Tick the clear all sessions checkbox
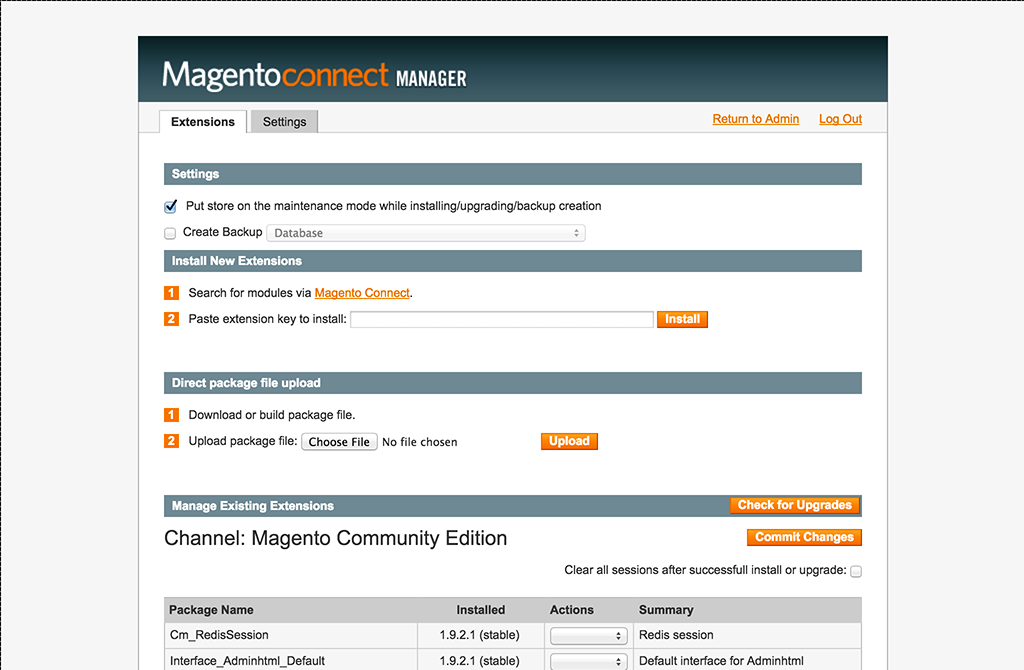1024x670 pixels. click(856, 571)
